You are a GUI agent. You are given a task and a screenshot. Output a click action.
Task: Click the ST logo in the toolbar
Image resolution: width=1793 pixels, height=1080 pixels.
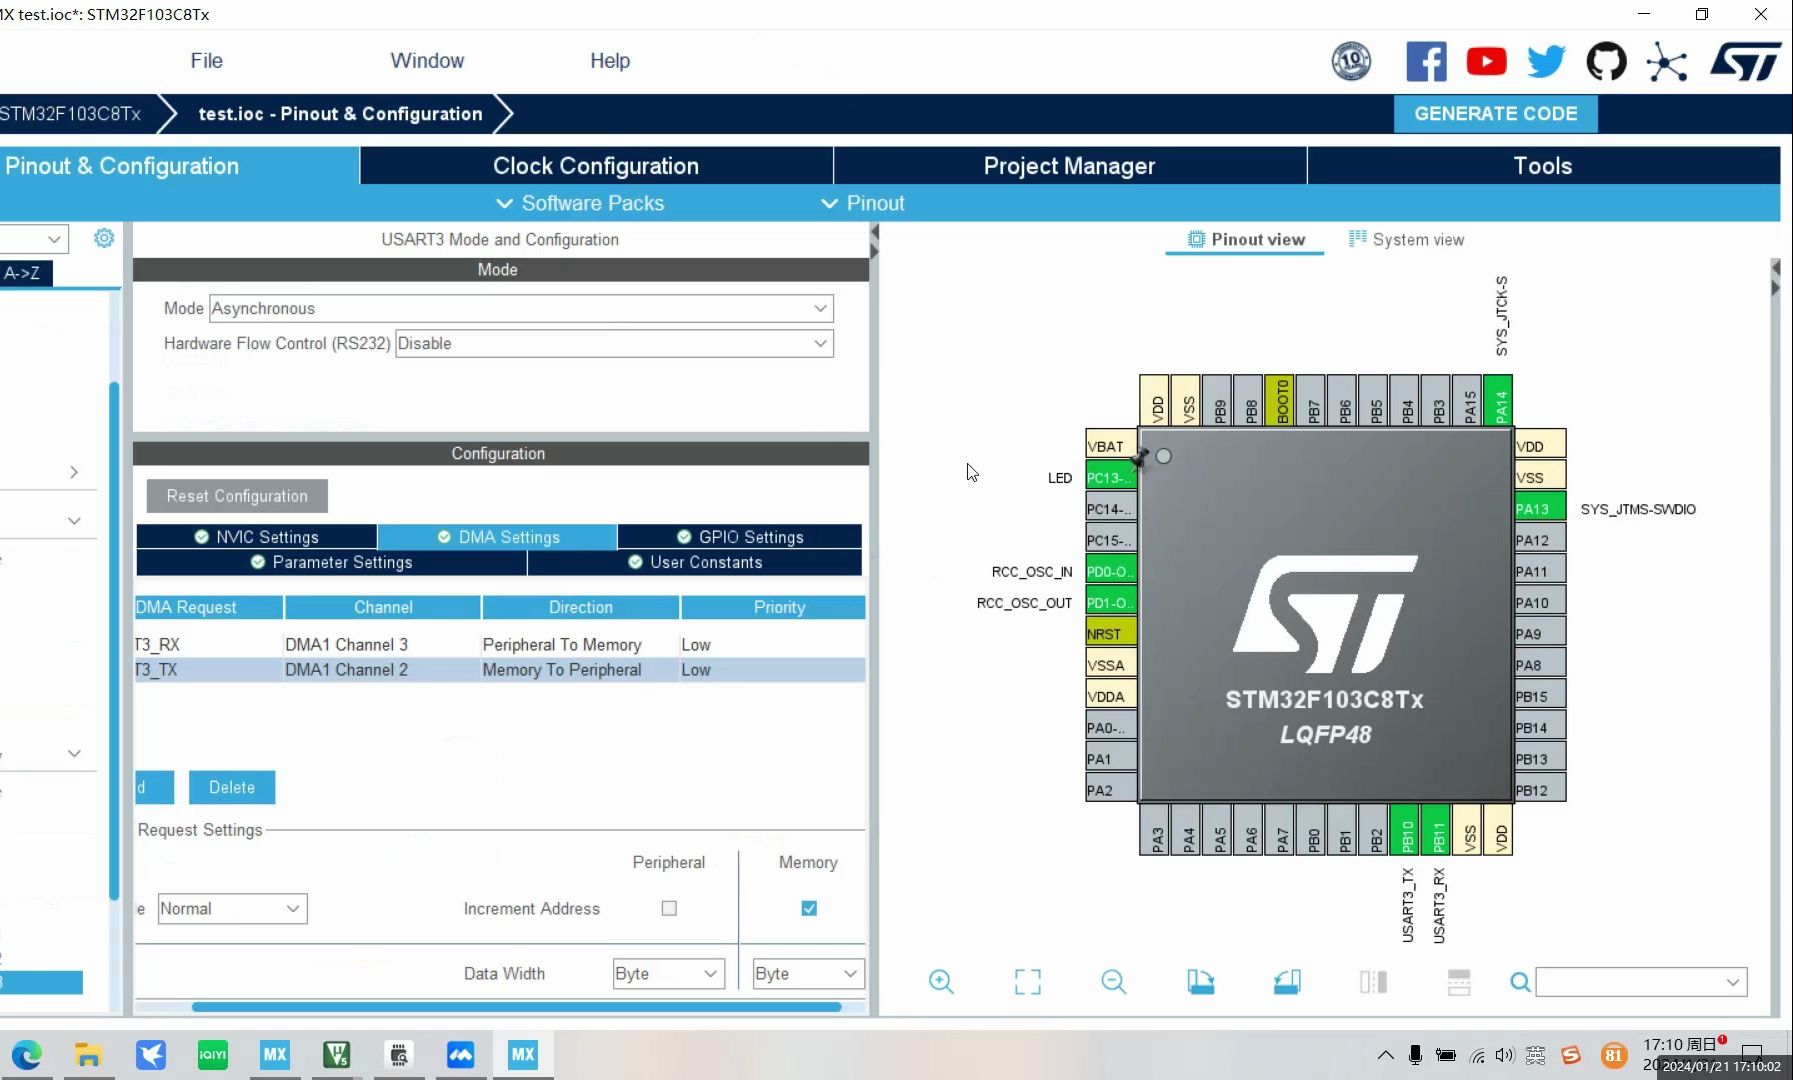point(1746,61)
